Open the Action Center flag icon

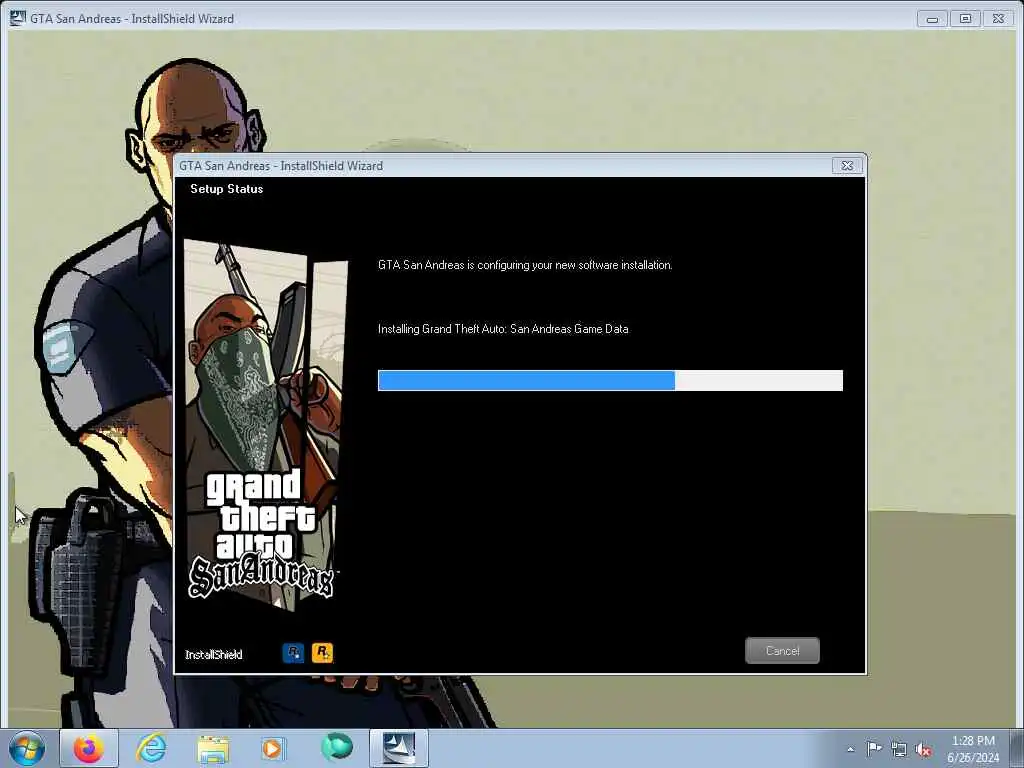click(x=874, y=748)
